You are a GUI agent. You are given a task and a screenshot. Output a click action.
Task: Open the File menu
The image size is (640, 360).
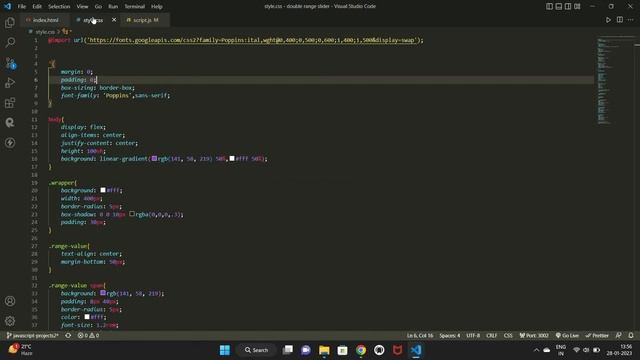(22, 7)
